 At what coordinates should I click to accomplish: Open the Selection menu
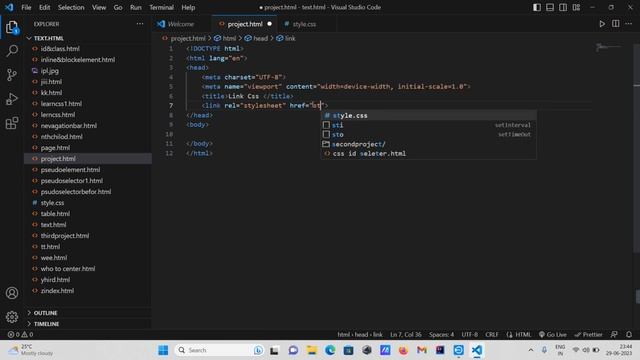point(71,7)
